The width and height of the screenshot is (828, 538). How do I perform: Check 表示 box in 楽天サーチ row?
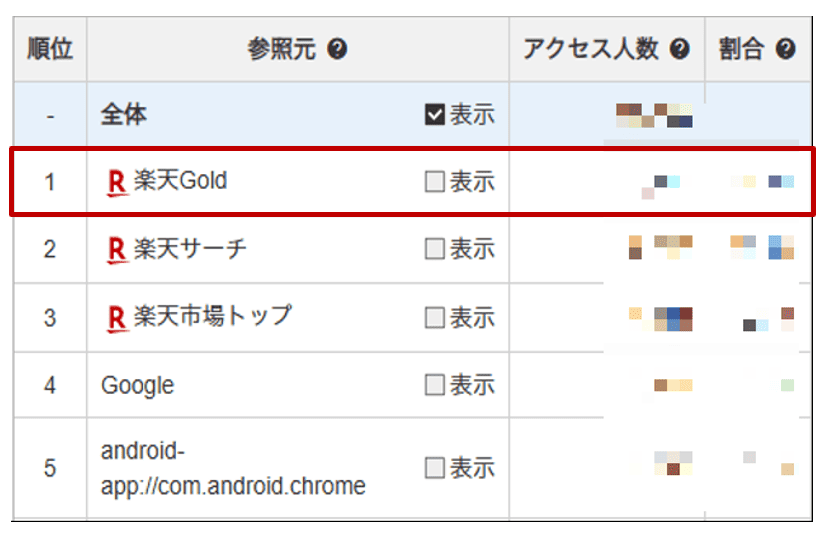click(434, 250)
